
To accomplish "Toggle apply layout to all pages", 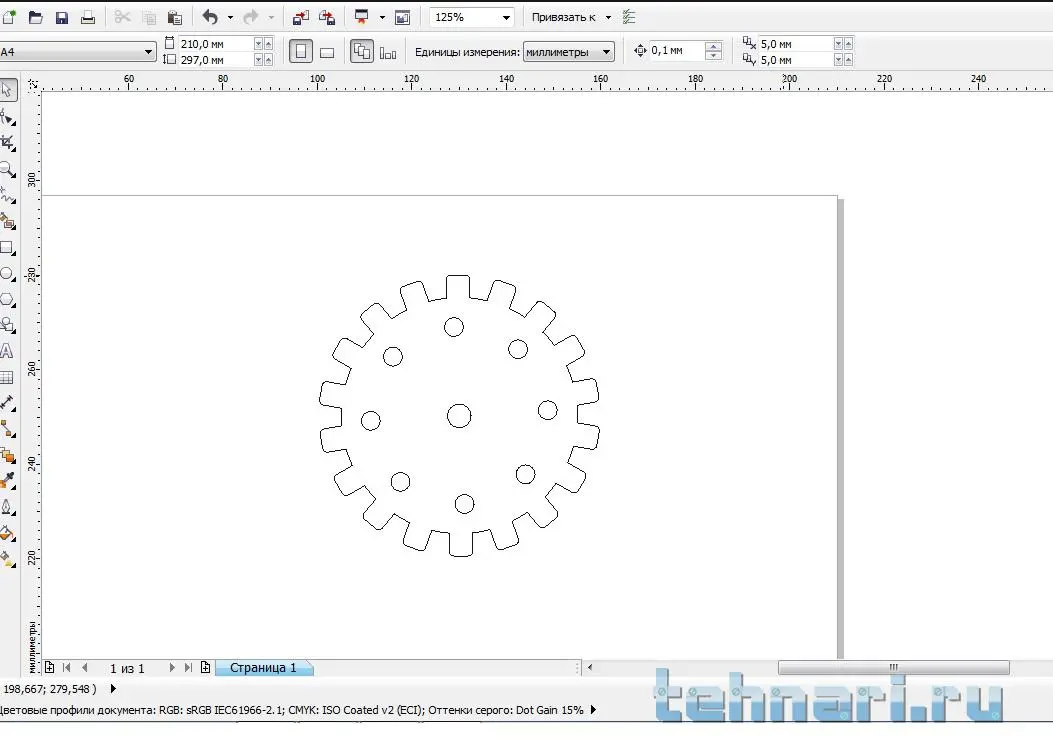I will click(362, 52).
